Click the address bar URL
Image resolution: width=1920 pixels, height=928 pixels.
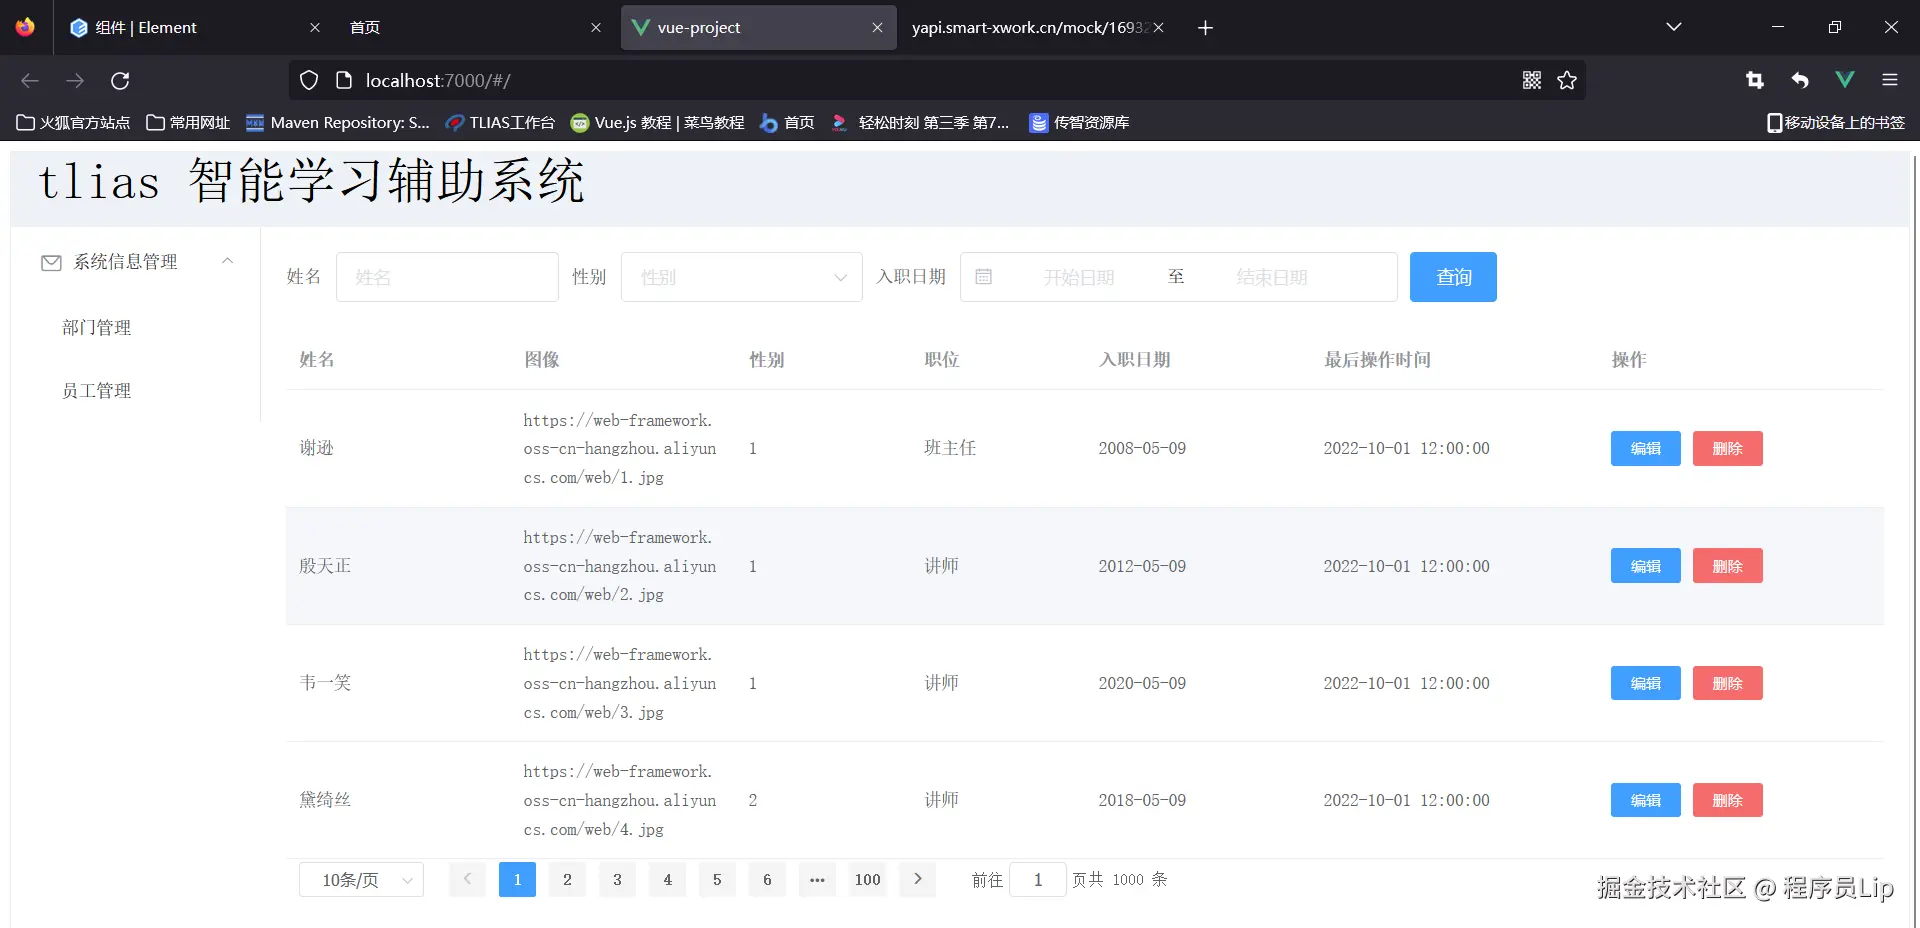(x=438, y=80)
